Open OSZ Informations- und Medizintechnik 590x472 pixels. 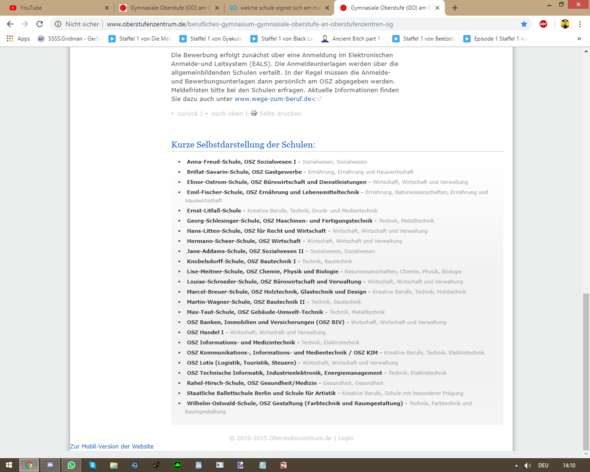[241, 343]
